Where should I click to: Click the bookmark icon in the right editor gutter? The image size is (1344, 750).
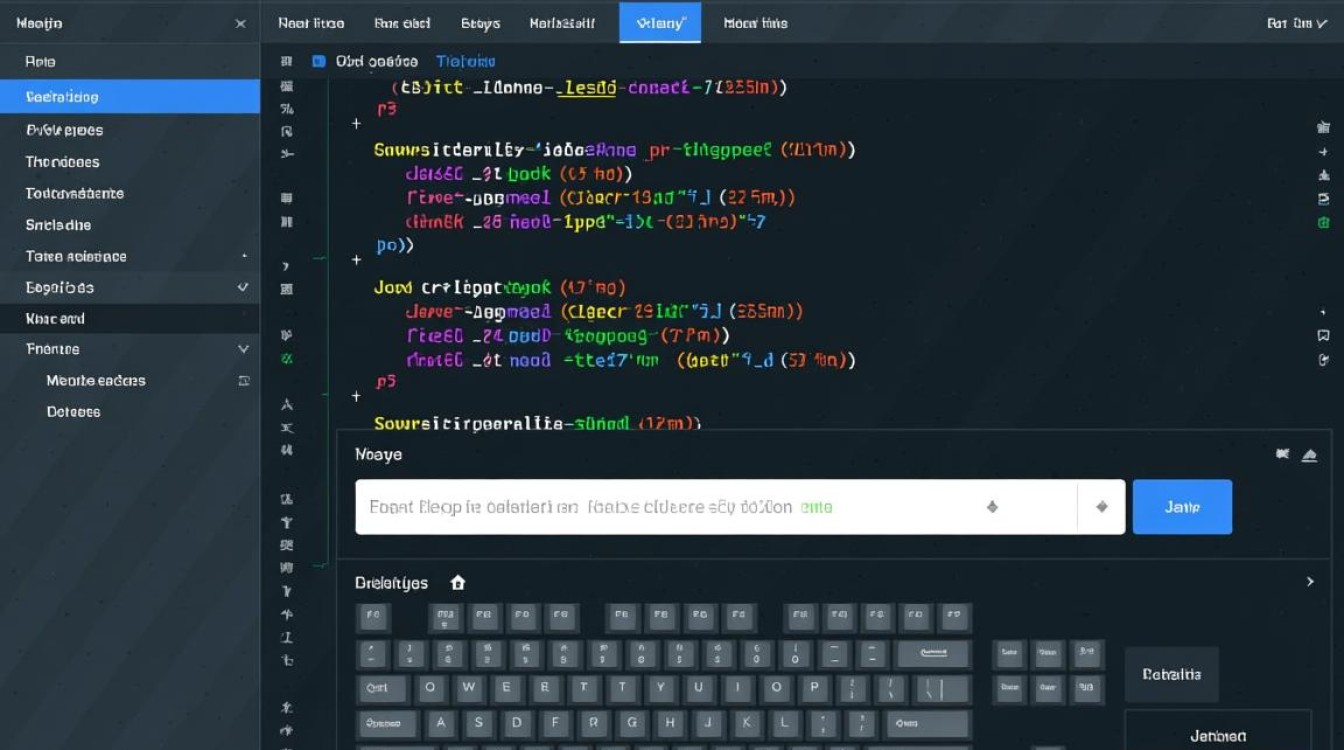(1324, 335)
